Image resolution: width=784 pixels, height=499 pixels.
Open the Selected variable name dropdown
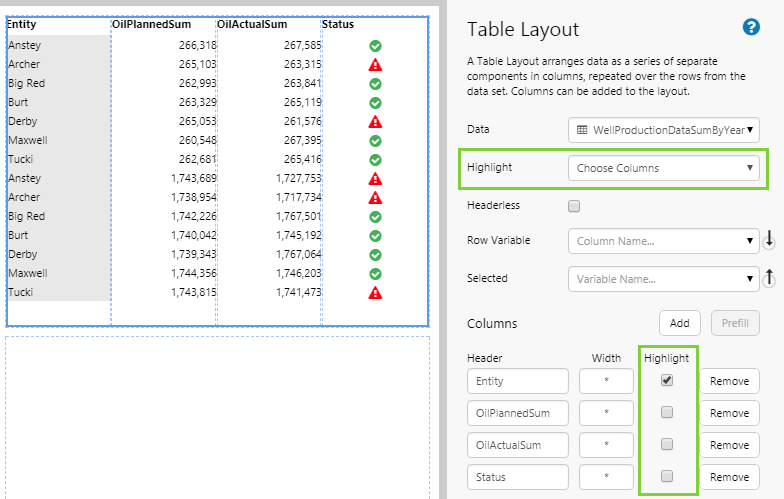click(x=663, y=279)
